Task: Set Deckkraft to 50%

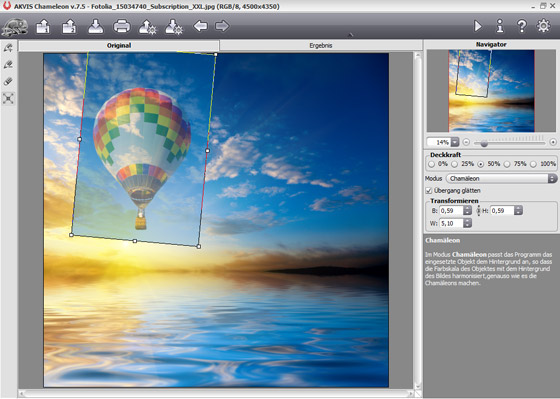Action: pos(481,164)
